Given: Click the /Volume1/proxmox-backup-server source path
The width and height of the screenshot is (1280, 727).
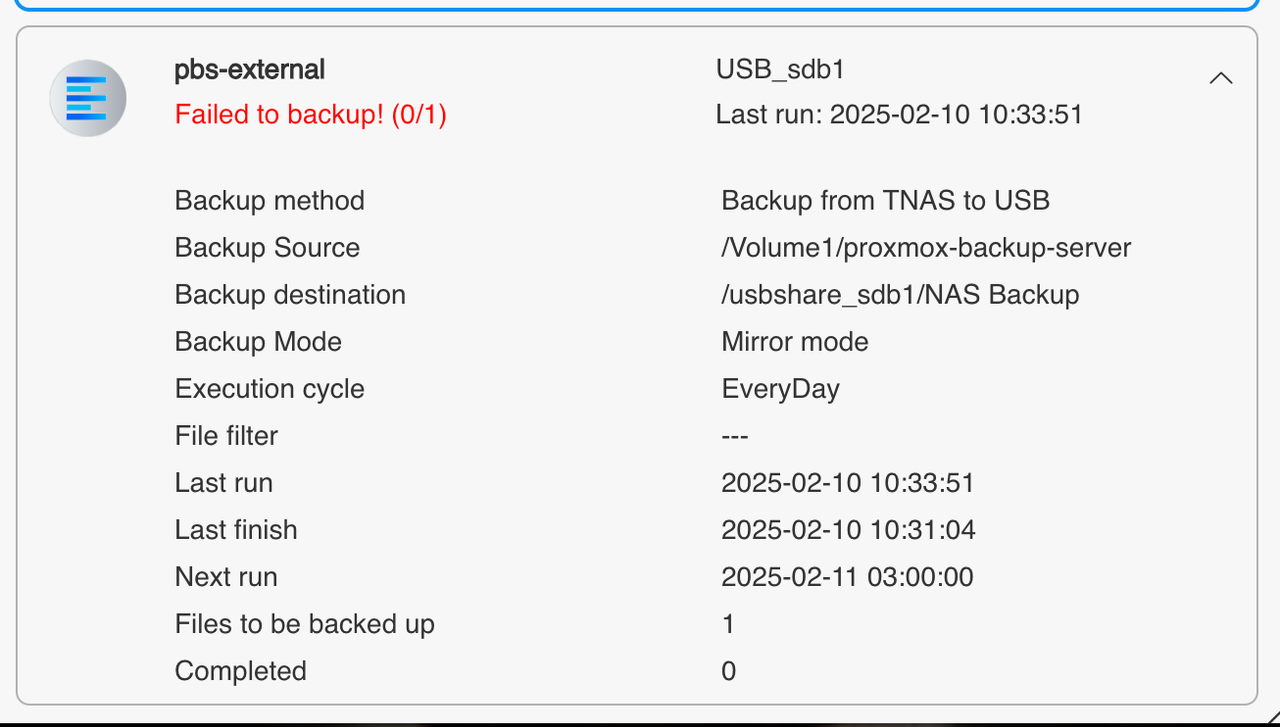Looking at the screenshot, I should coord(926,248).
